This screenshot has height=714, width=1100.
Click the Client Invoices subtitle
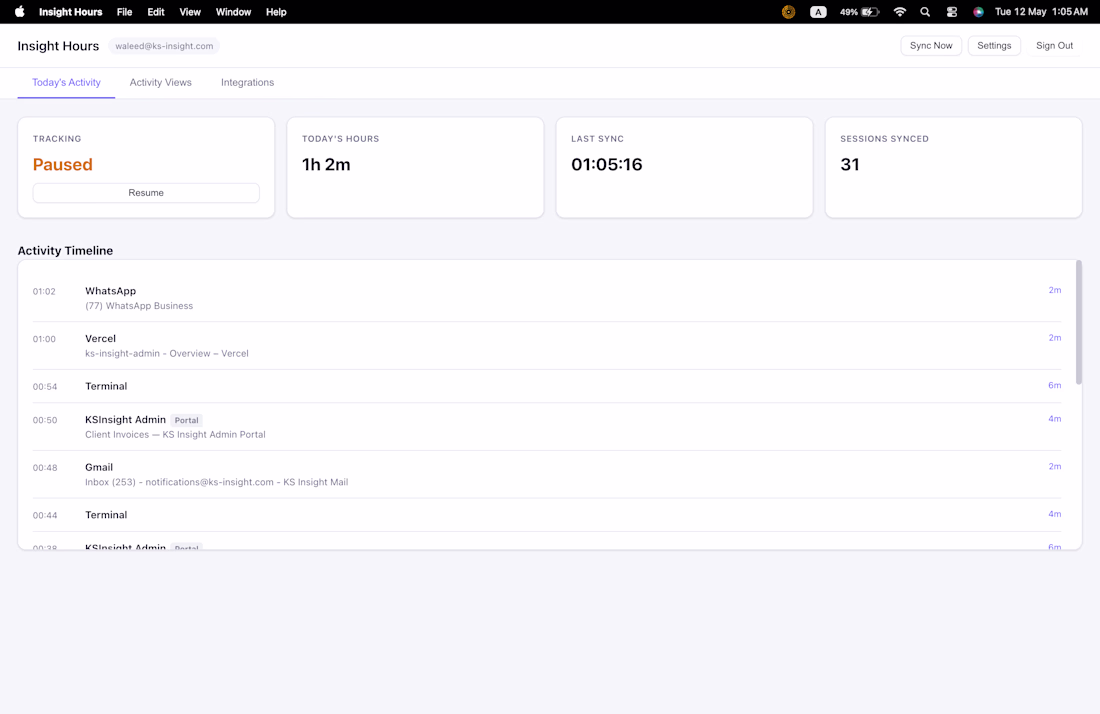click(x=175, y=435)
